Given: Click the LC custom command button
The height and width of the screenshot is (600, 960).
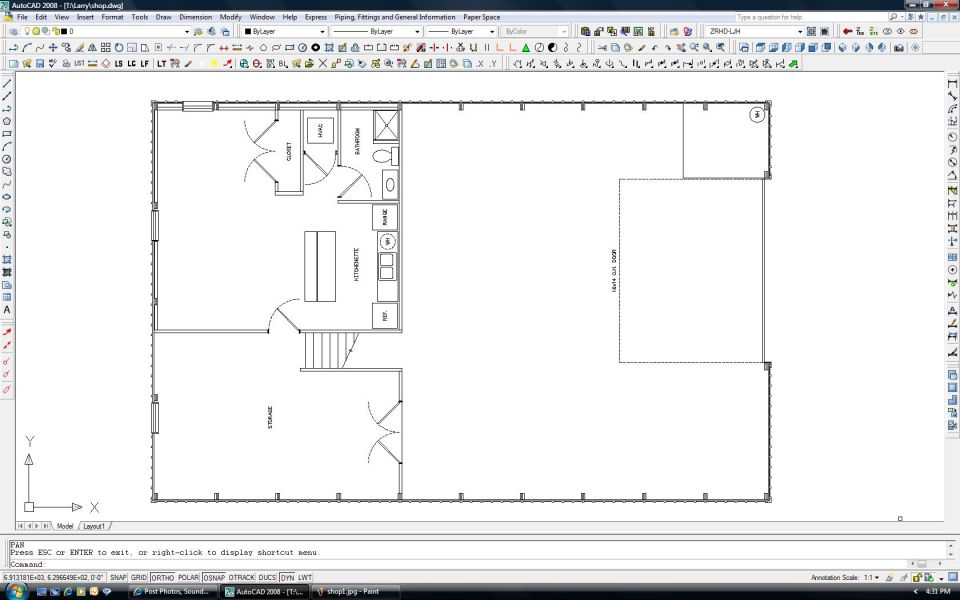Looking at the screenshot, I should [x=132, y=63].
